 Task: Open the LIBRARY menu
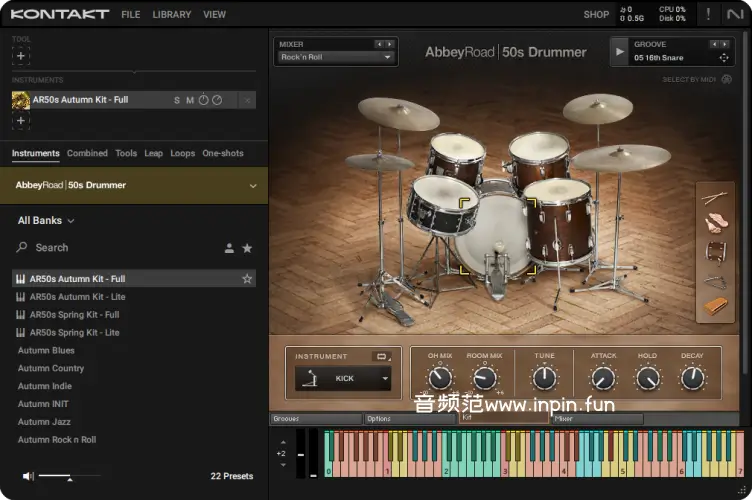pyautogui.click(x=172, y=15)
